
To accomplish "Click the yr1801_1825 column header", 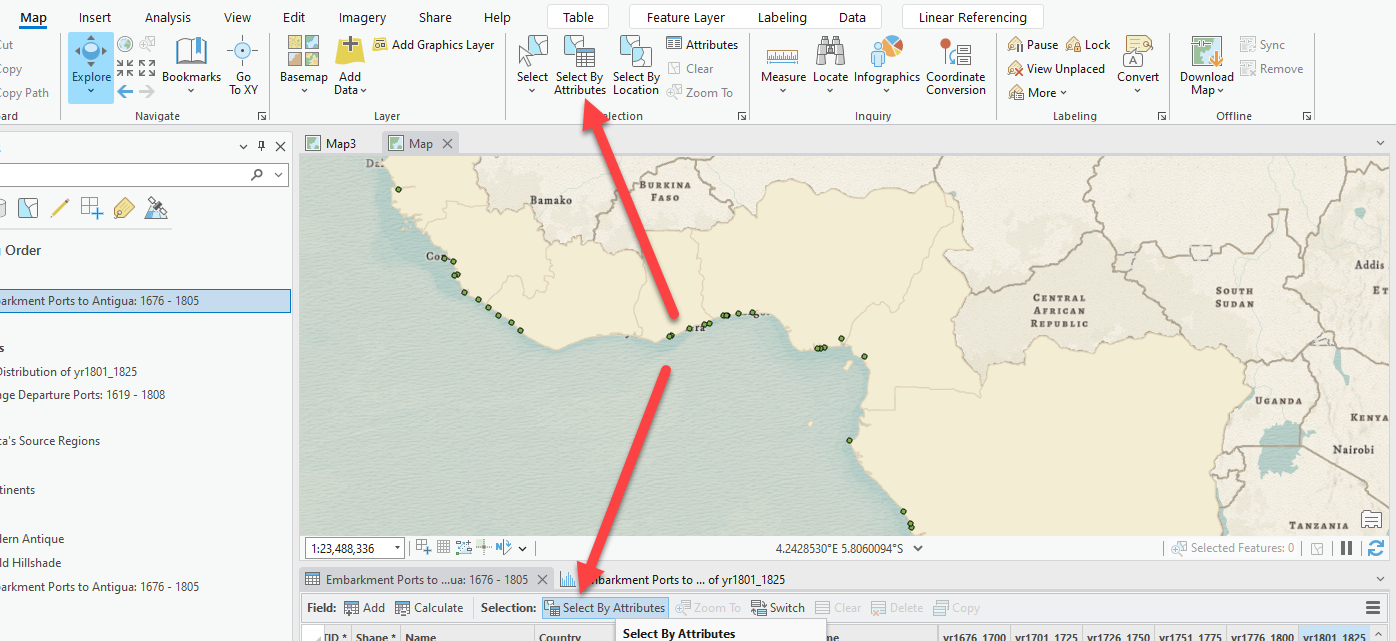I will click(1332, 636).
